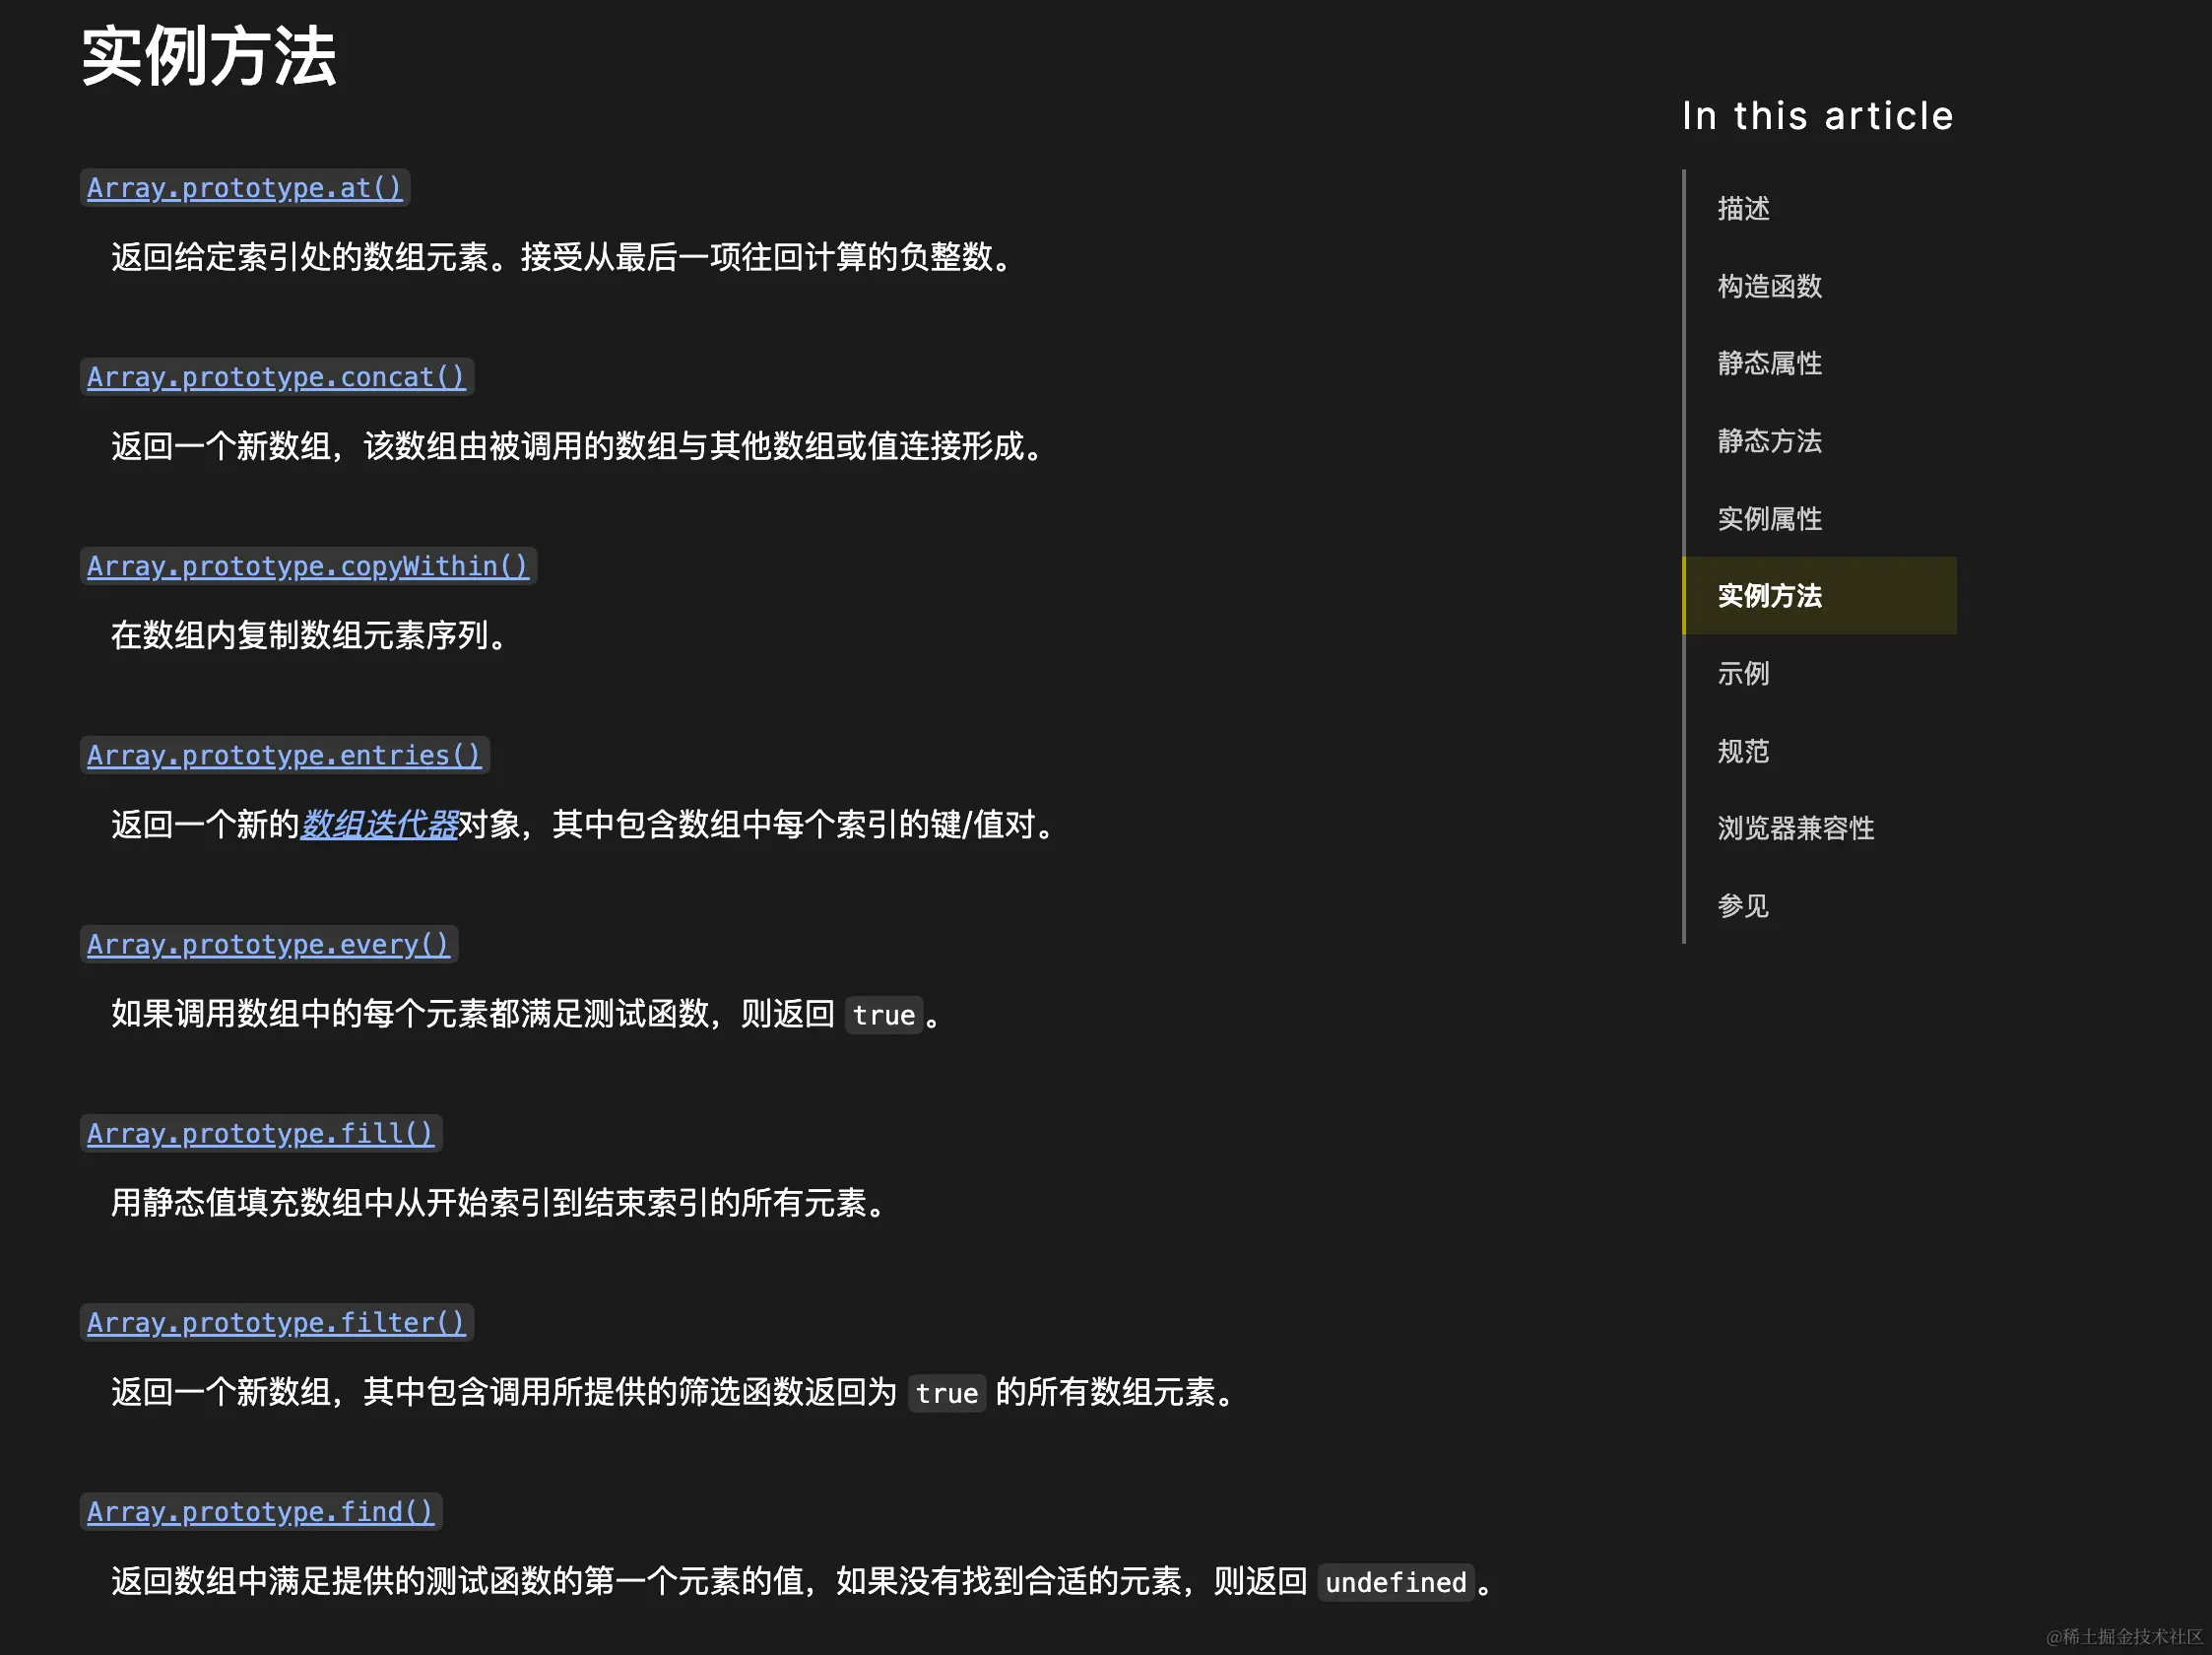2212x1655 pixels.
Task: Select 实例属性 in the table of contents
Action: (1769, 518)
